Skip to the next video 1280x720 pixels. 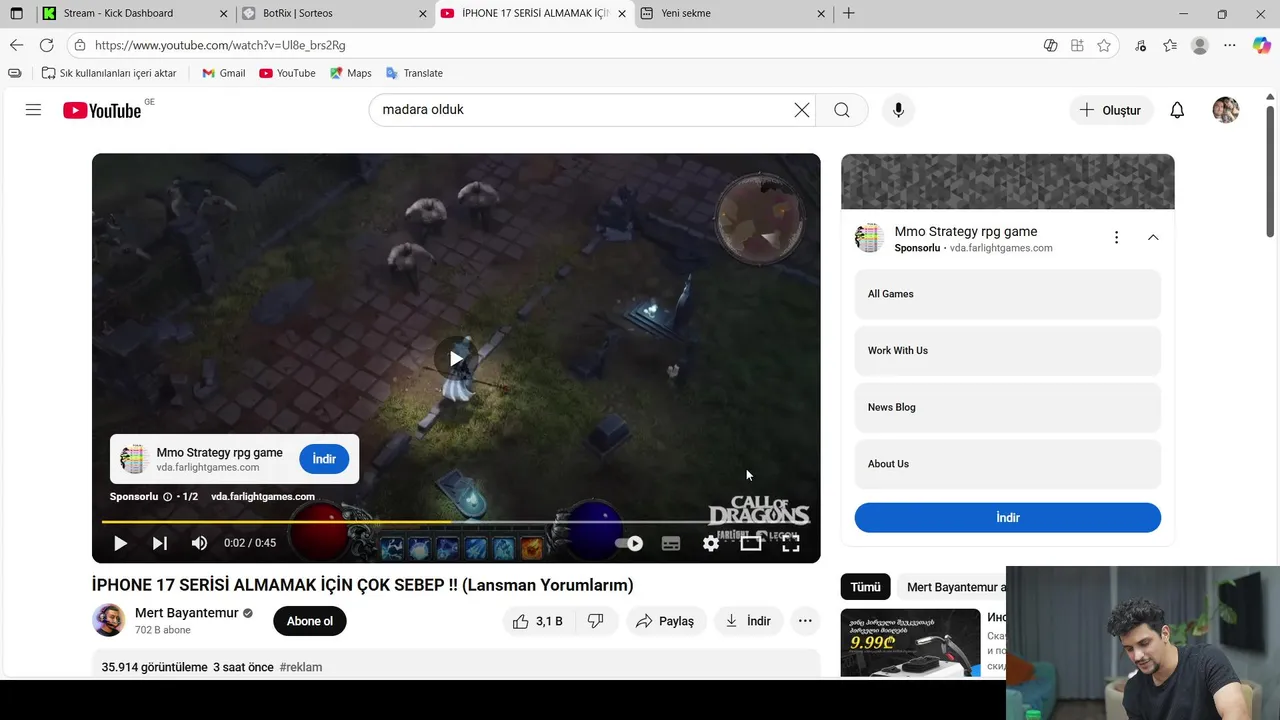(160, 543)
